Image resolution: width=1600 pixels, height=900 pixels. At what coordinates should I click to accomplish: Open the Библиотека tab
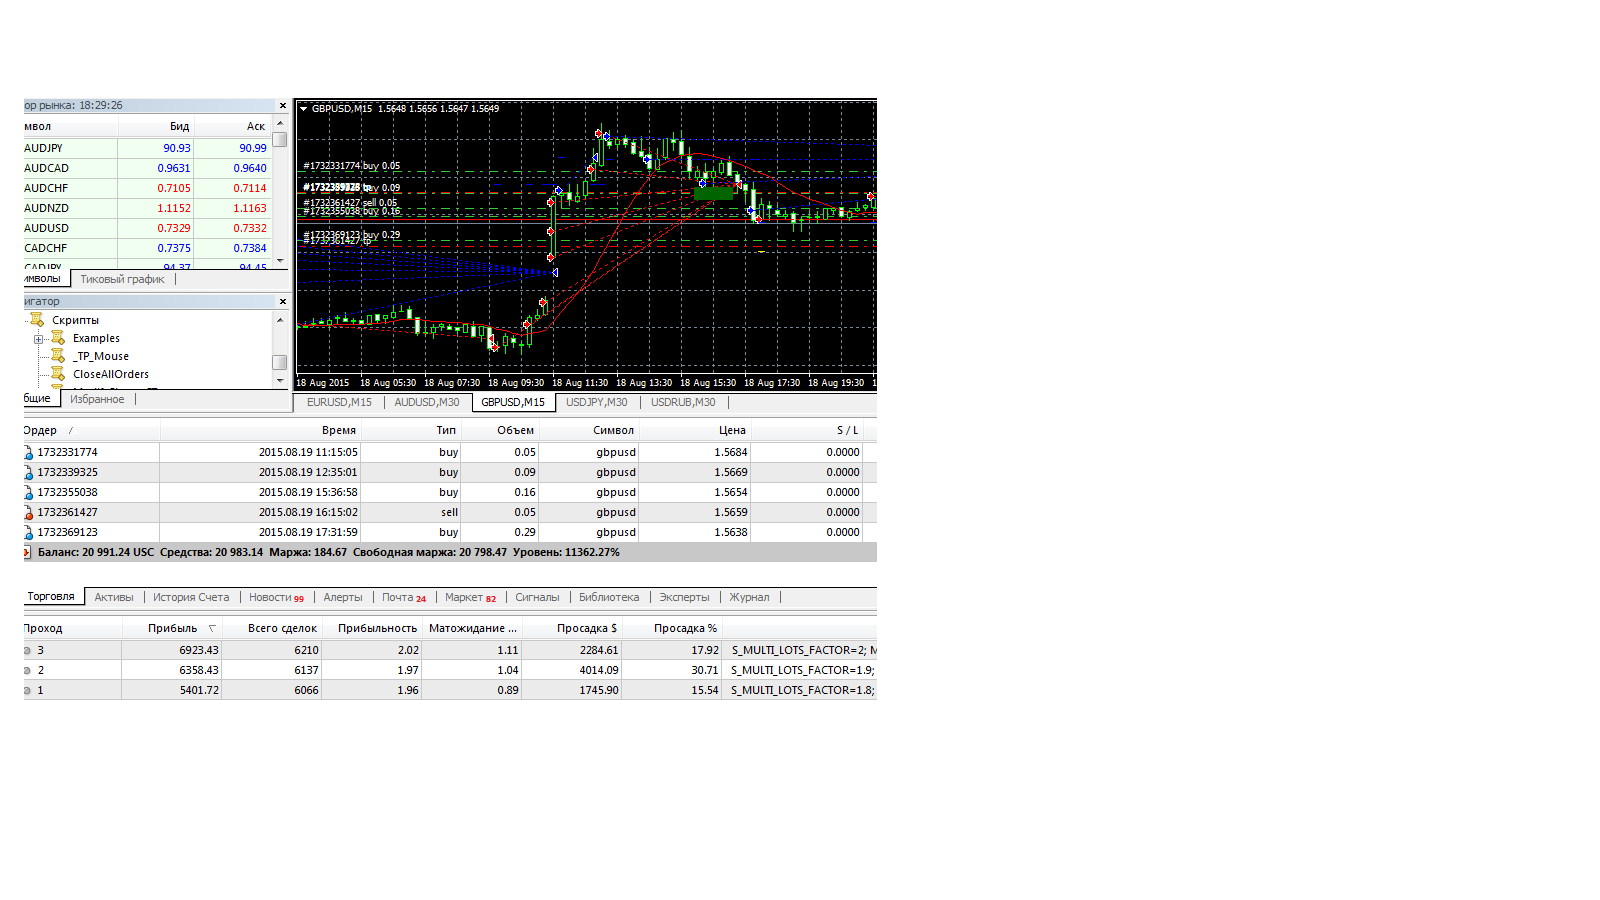click(x=609, y=597)
